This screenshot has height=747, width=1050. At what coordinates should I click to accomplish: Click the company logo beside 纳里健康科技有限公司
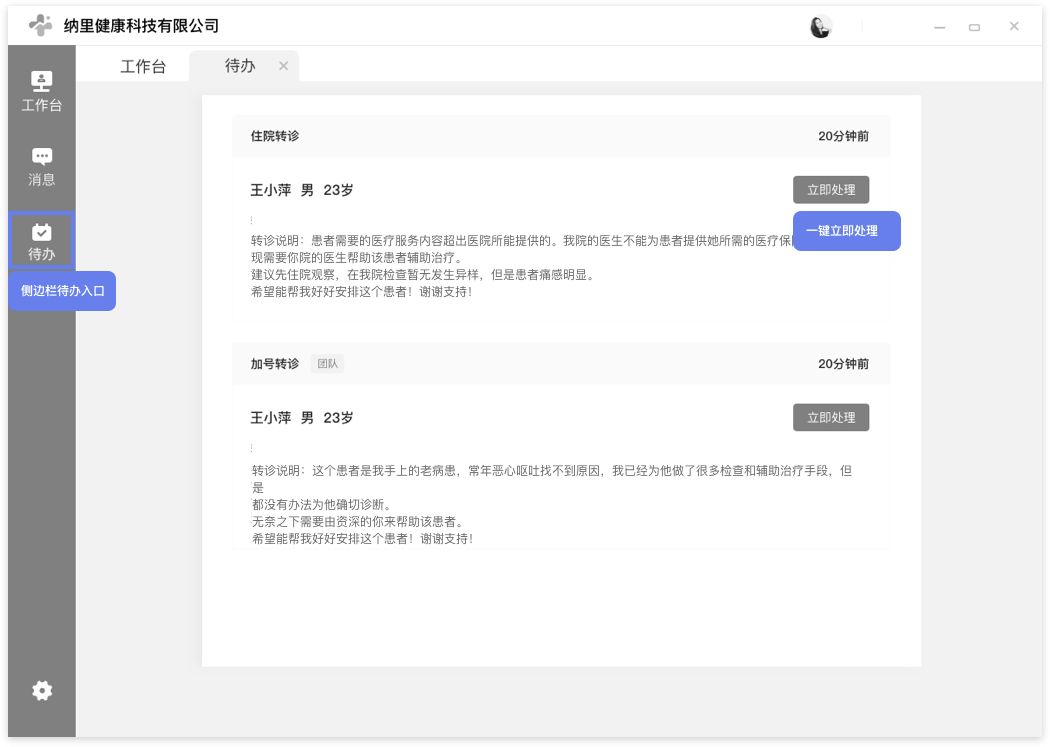pos(40,26)
